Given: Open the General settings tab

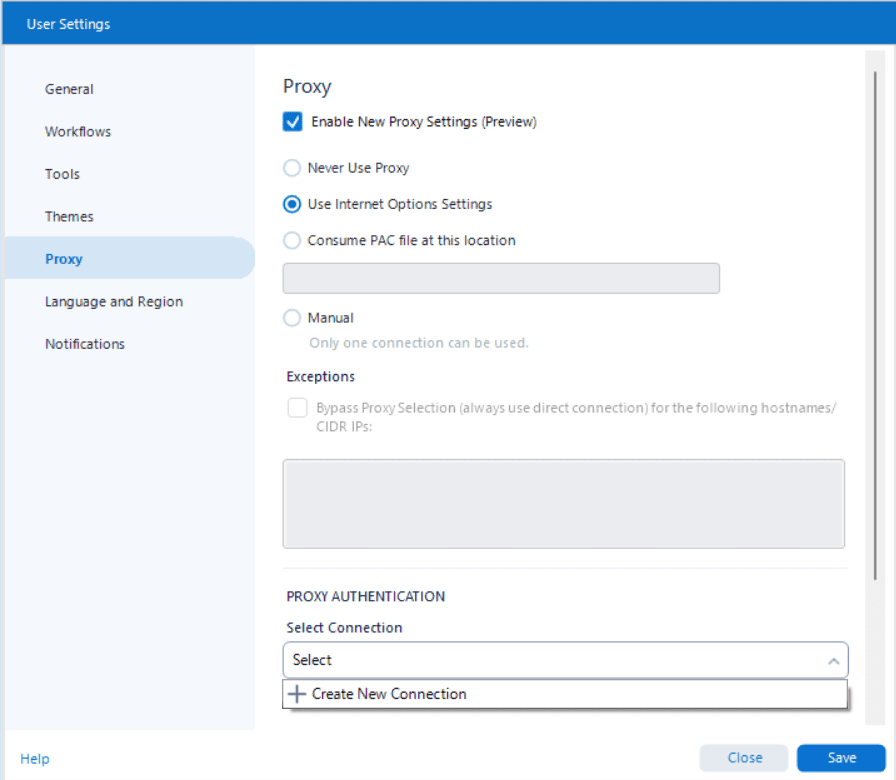Looking at the screenshot, I should (x=69, y=89).
